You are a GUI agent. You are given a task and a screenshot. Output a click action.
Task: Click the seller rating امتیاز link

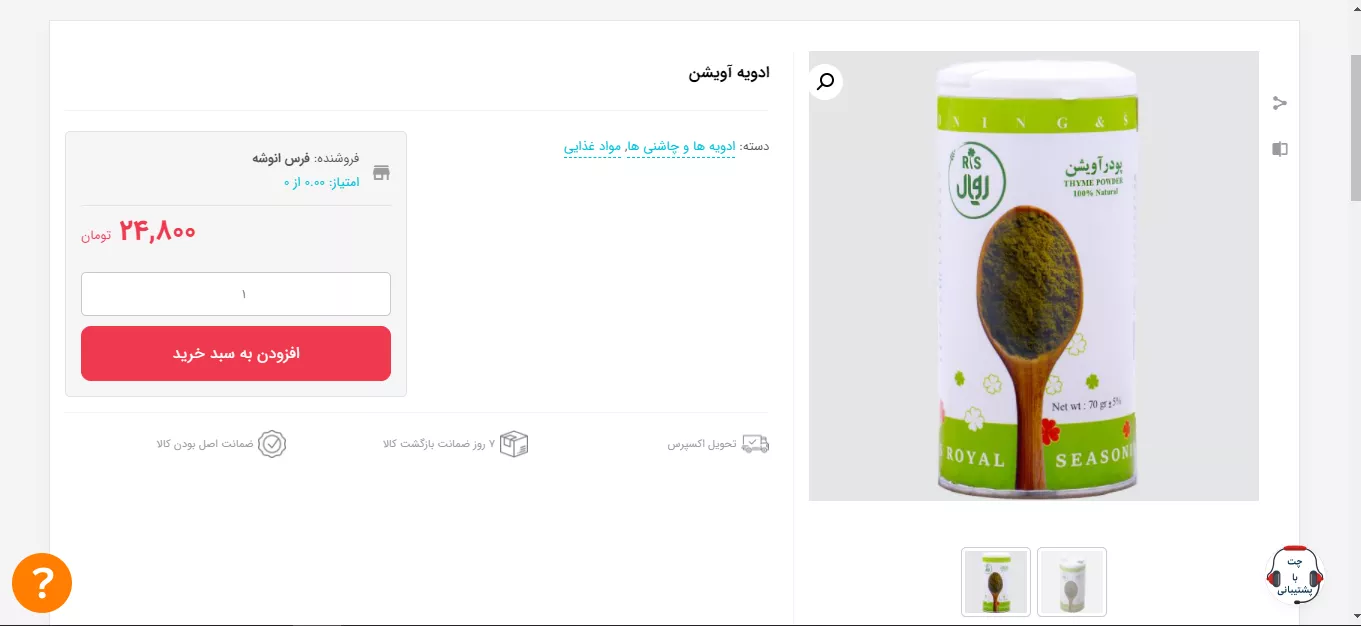pyautogui.click(x=321, y=182)
